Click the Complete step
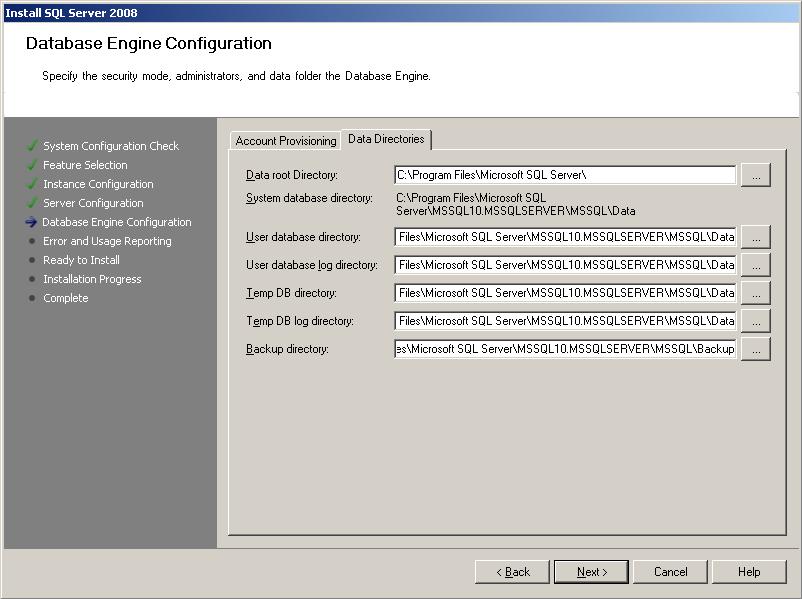This screenshot has height=599, width=802. [65, 298]
